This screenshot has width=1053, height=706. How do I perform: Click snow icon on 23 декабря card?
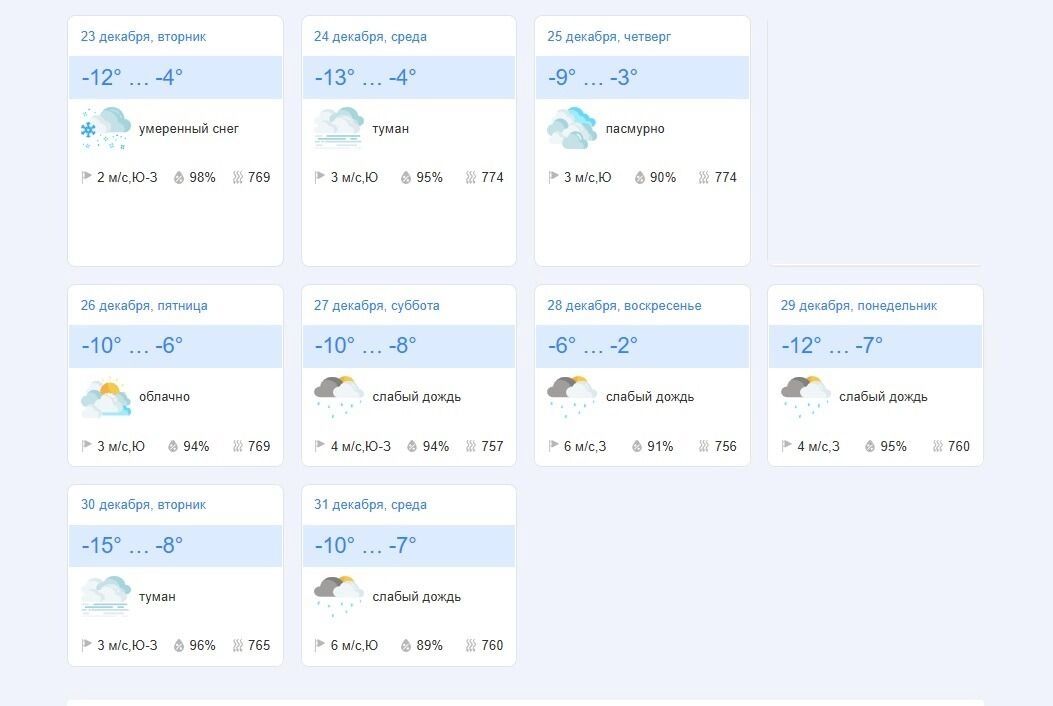pos(105,129)
